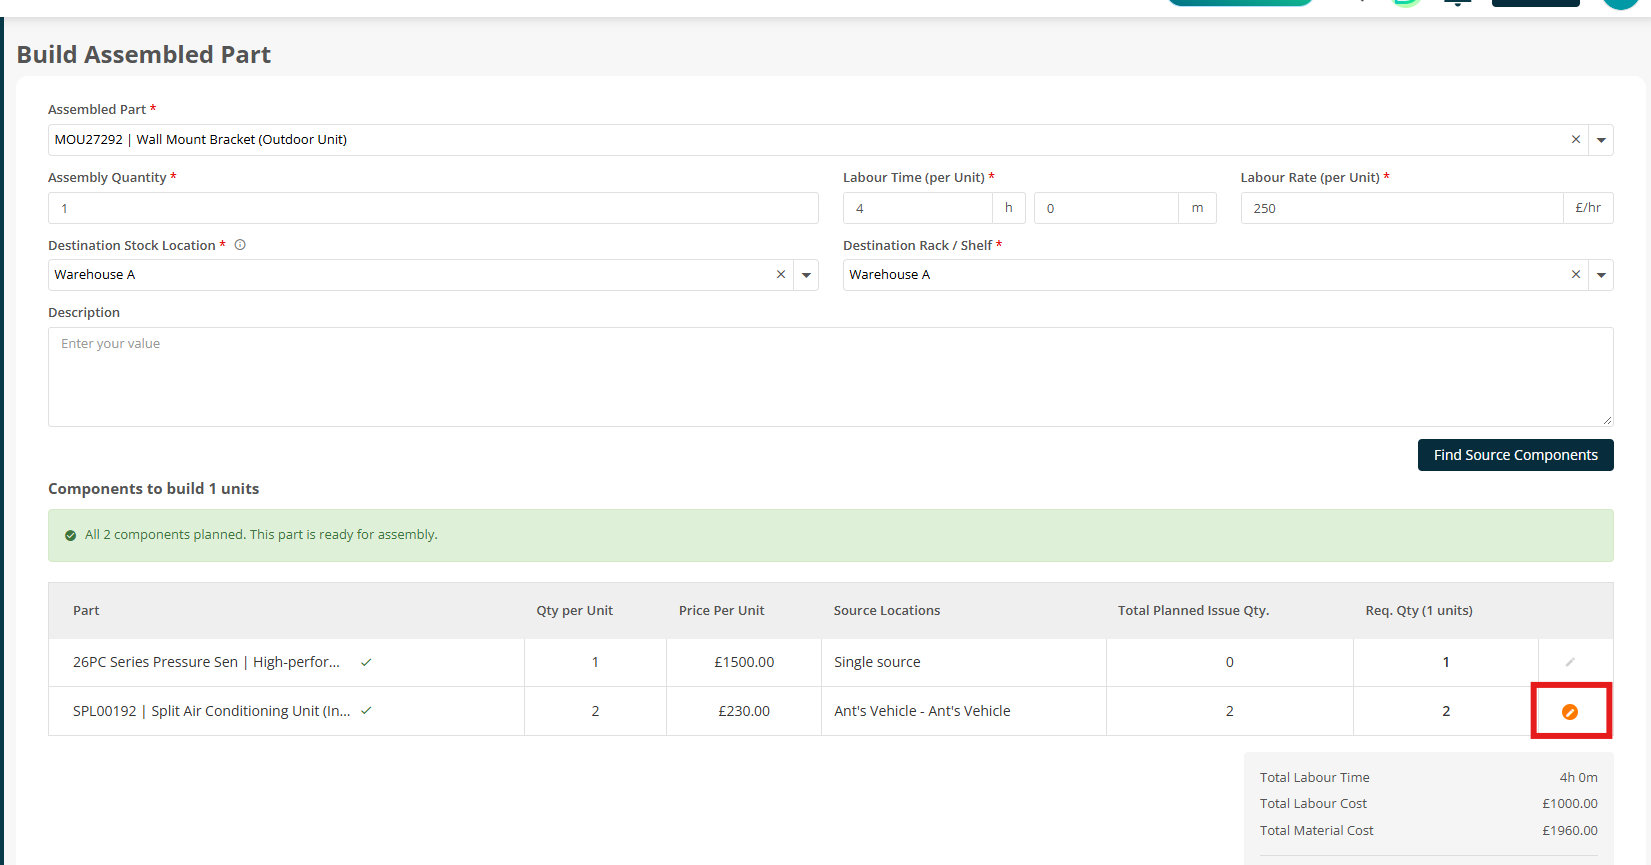Focus the Assembly Quantity field
This screenshot has height=865, width=1651.
[x=433, y=208]
